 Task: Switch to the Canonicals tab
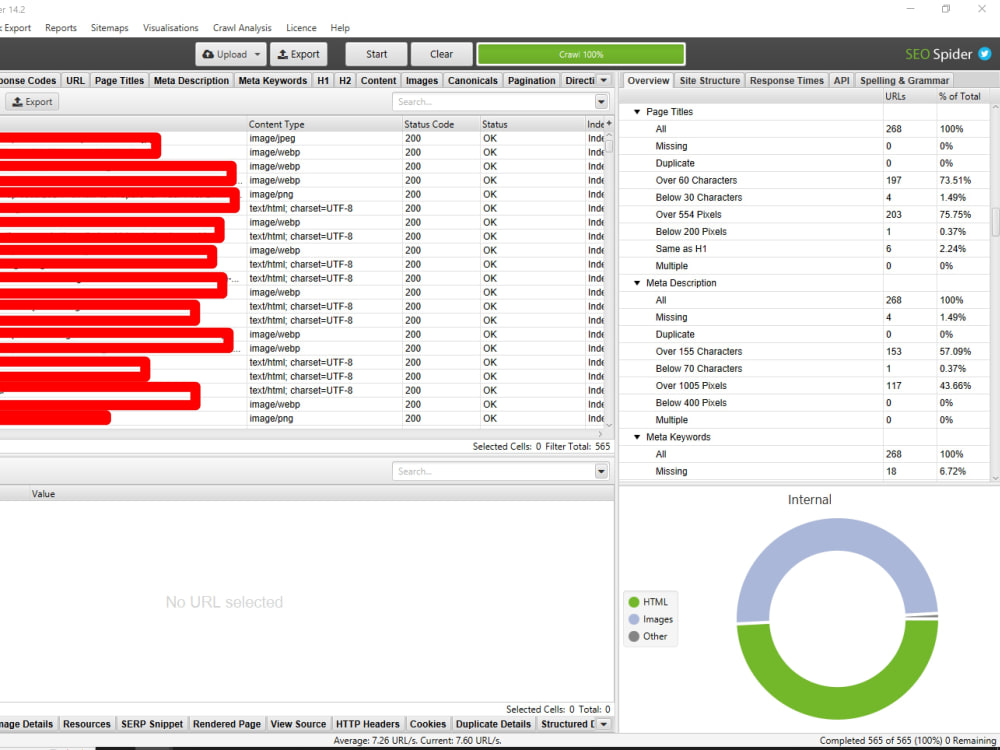(x=473, y=80)
